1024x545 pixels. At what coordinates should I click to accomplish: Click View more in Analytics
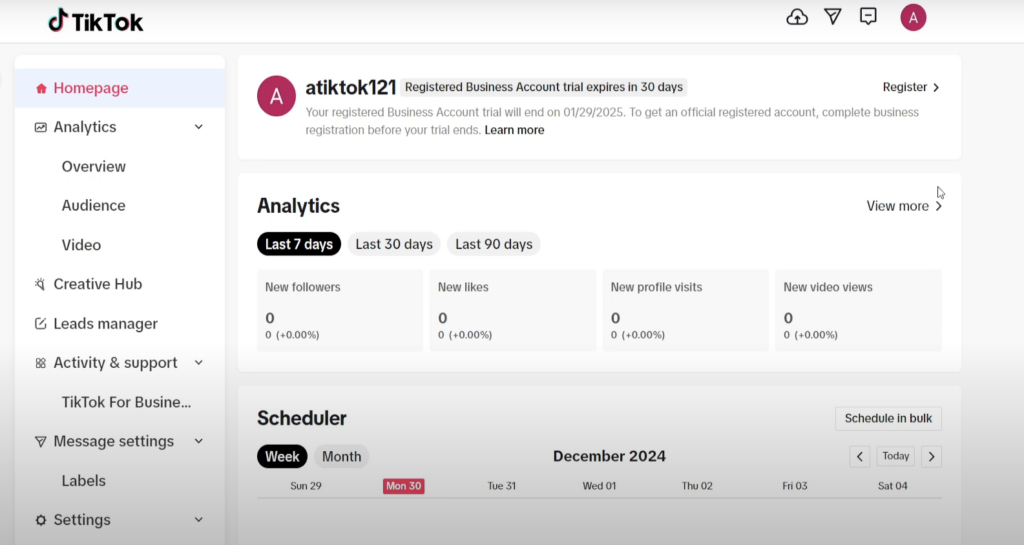(x=904, y=206)
